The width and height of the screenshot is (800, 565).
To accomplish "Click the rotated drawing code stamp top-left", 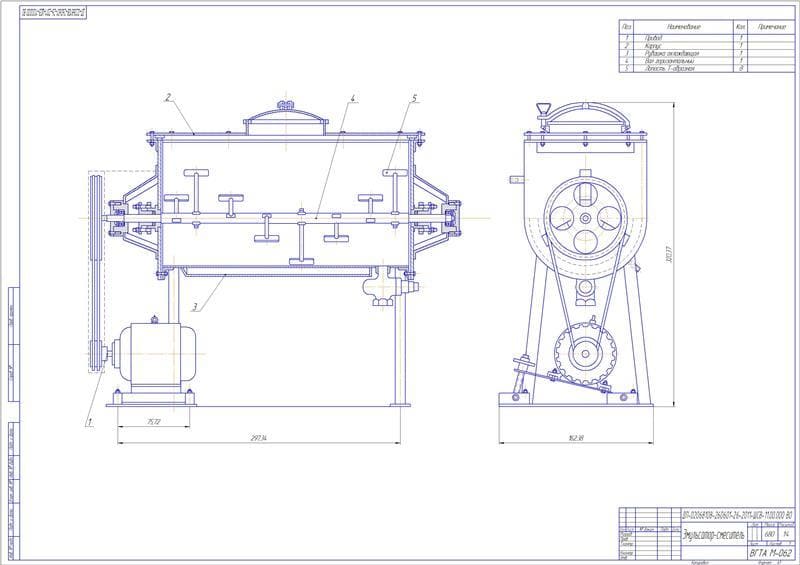I will click(53, 13).
